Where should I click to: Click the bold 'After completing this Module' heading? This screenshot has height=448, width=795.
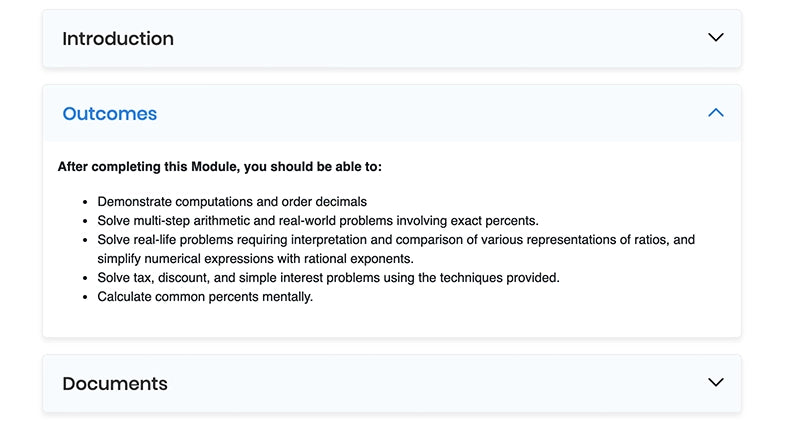[219, 167]
